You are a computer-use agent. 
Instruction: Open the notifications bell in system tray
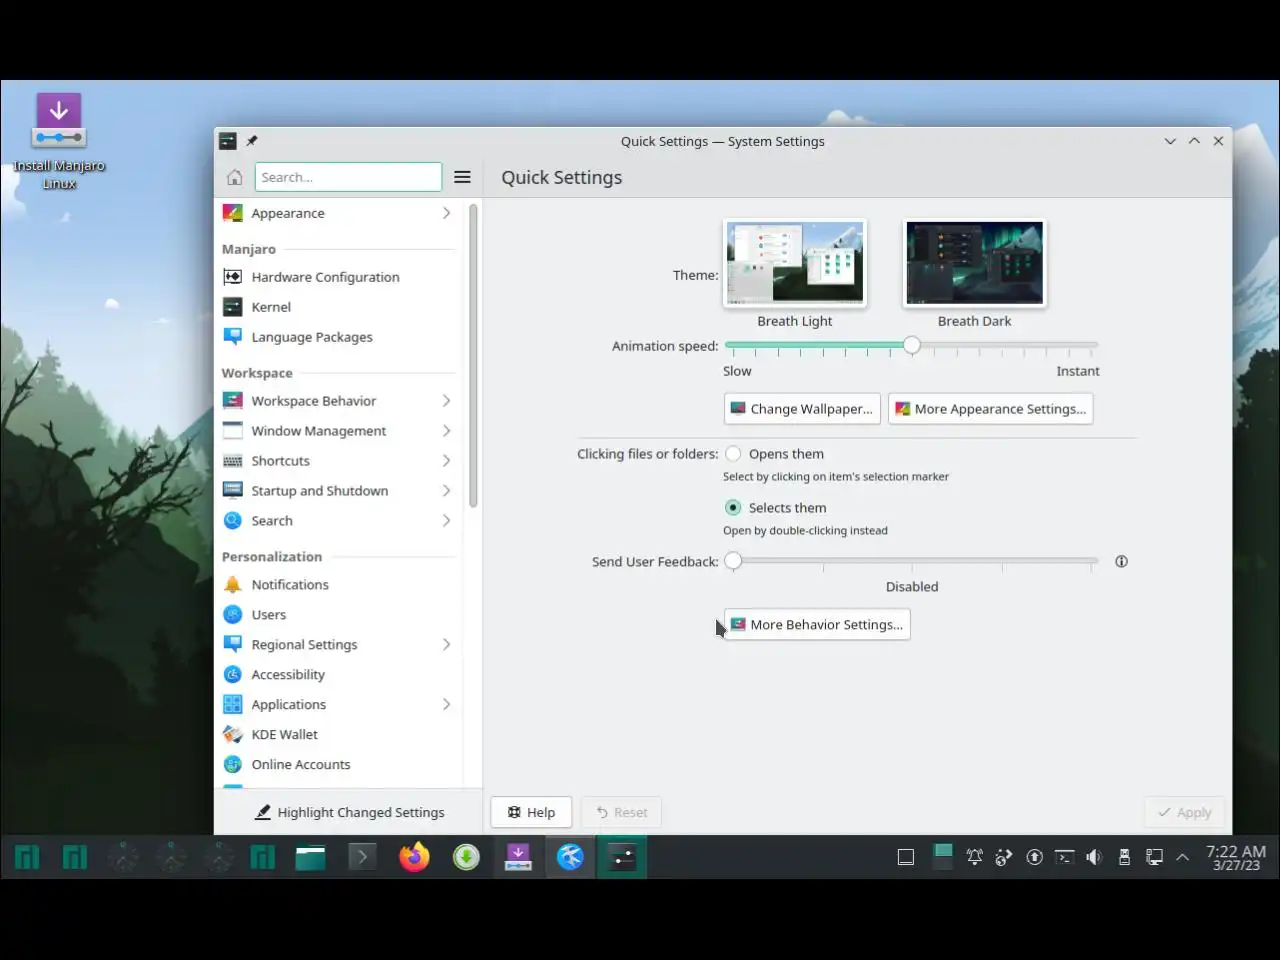[x=974, y=857]
